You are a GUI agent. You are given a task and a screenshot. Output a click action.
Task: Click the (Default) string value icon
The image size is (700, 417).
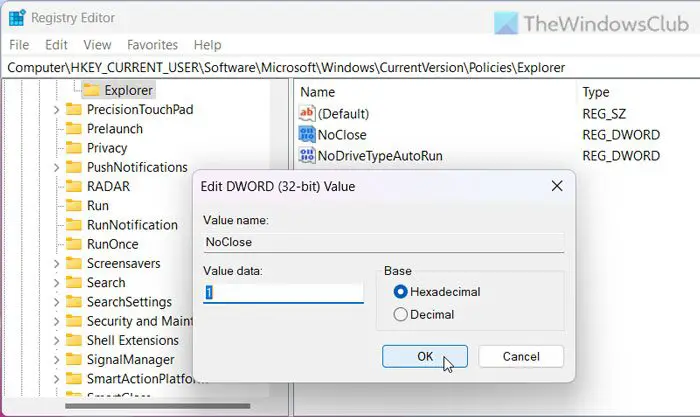[307, 113]
